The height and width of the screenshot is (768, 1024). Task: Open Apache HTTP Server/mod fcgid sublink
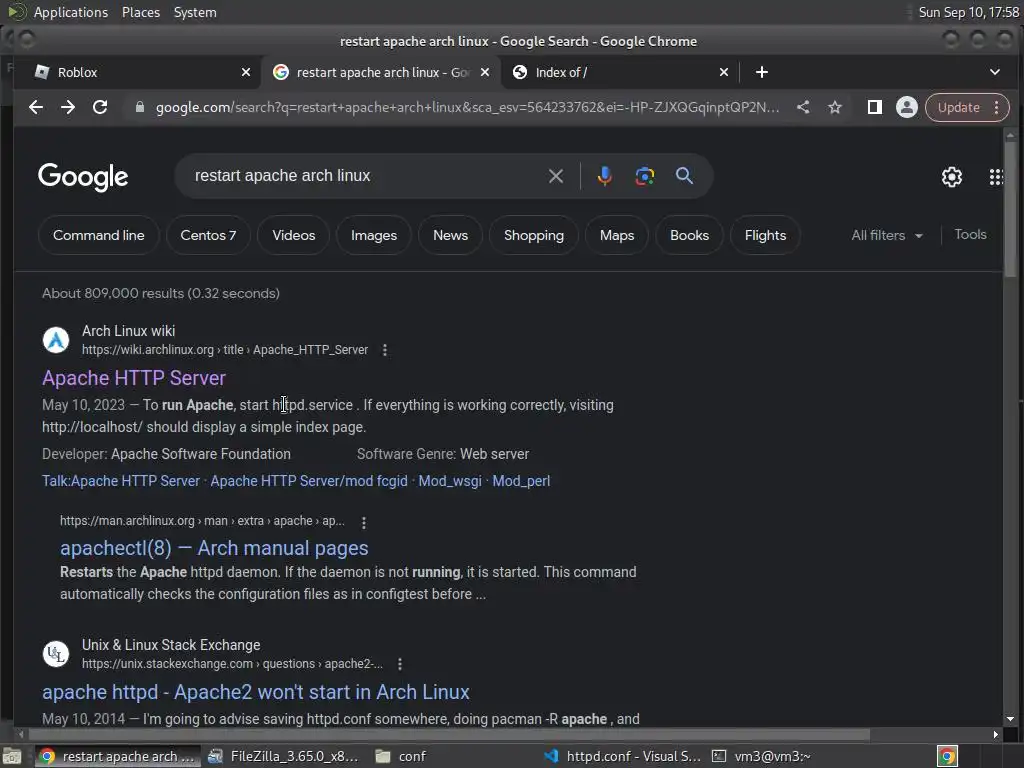309,481
